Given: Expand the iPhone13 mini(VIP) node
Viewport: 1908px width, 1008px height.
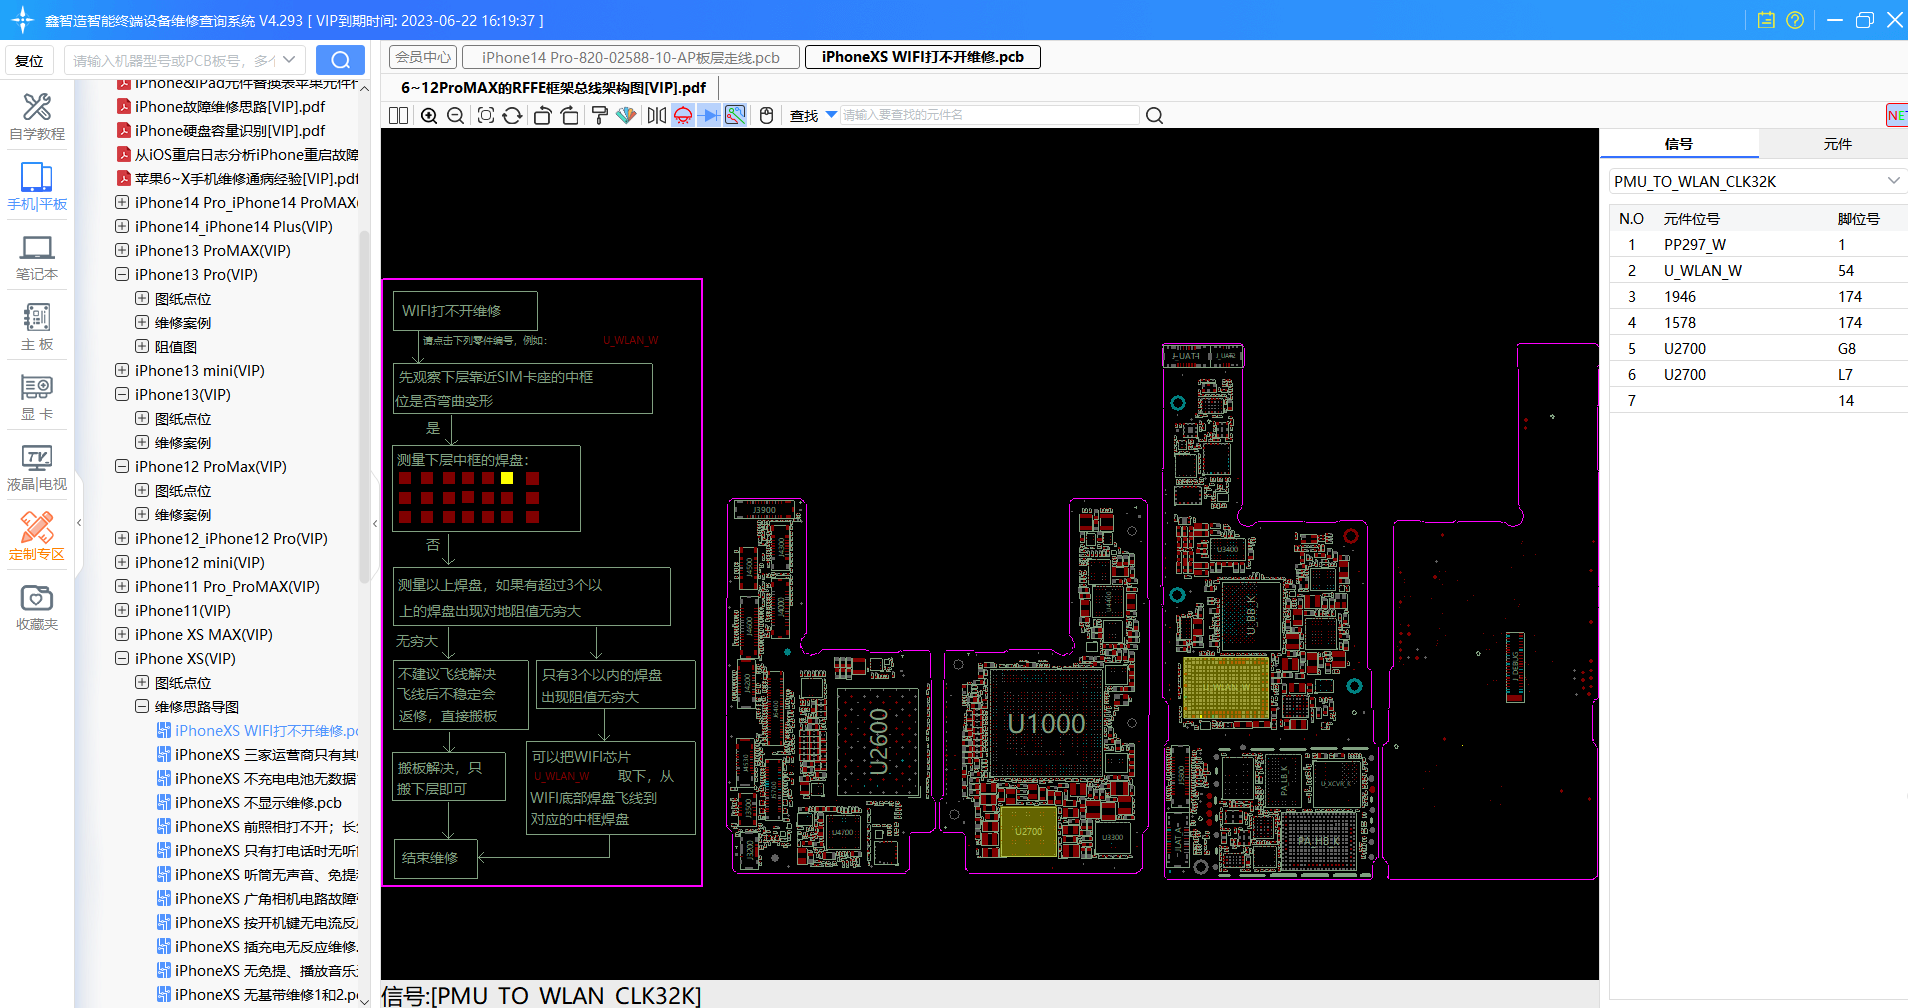Looking at the screenshot, I should click(122, 370).
